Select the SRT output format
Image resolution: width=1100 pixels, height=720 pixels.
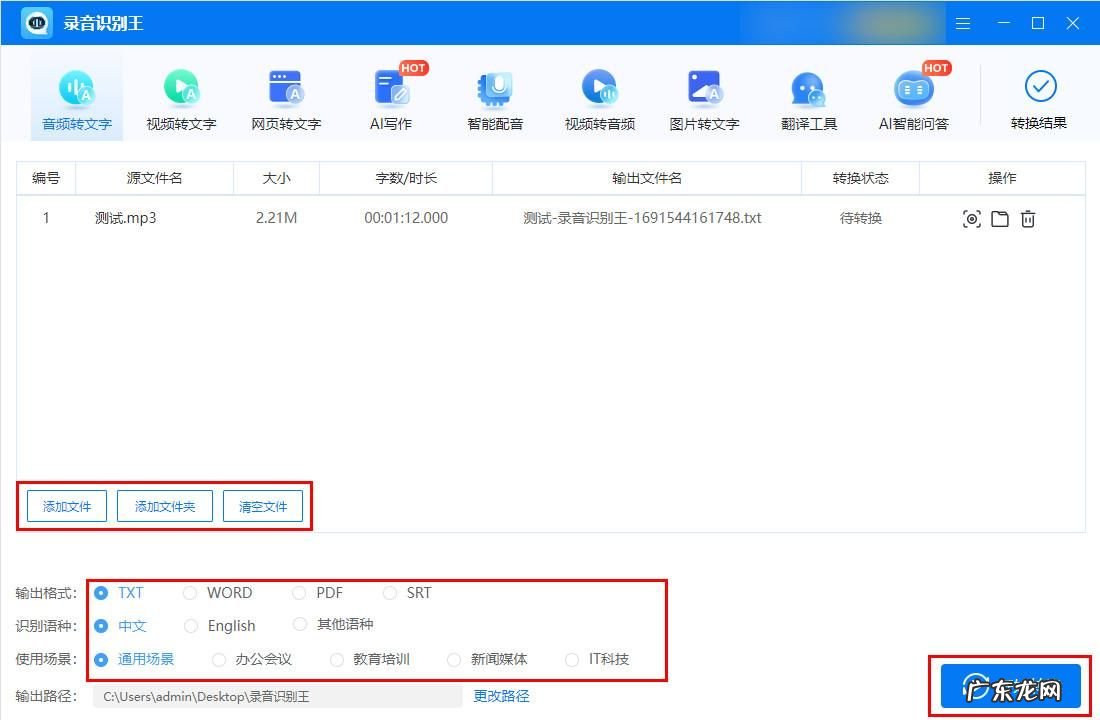coord(390,593)
